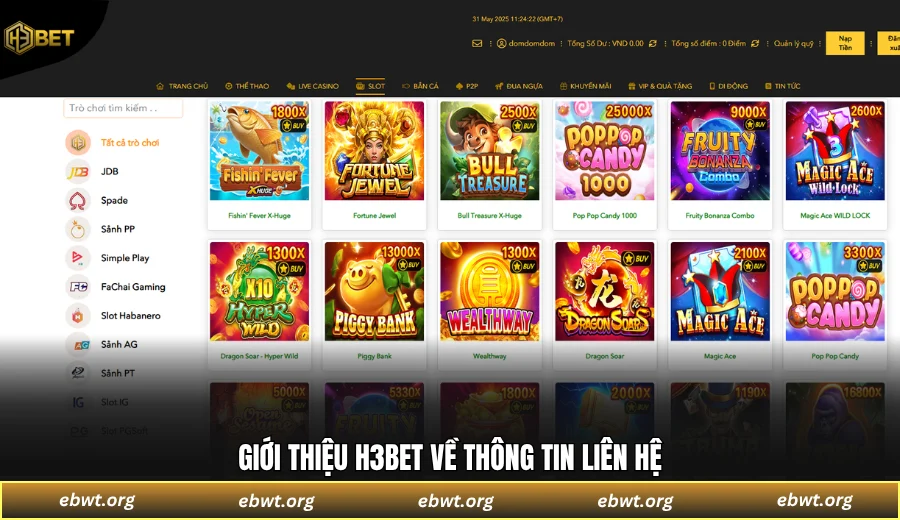The height and width of the screenshot is (520, 900).
Task: Open the FaChai Gaming provider icon
Action: (x=77, y=286)
